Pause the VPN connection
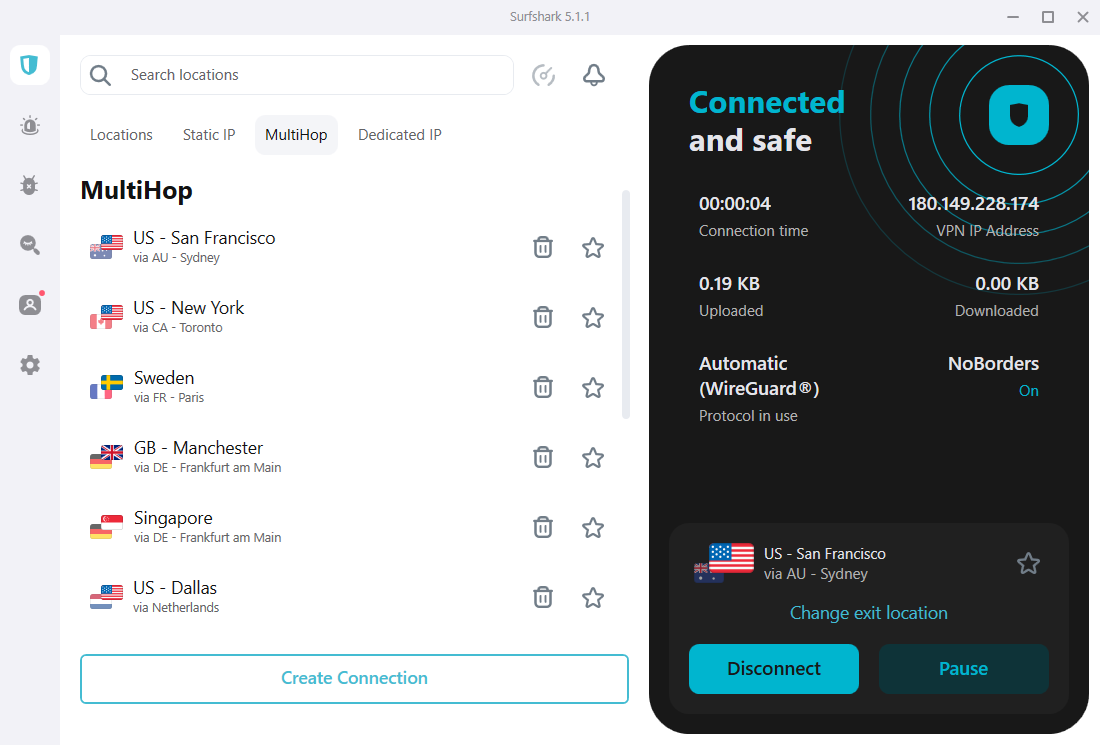1100x745 pixels. [x=964, y=669]
